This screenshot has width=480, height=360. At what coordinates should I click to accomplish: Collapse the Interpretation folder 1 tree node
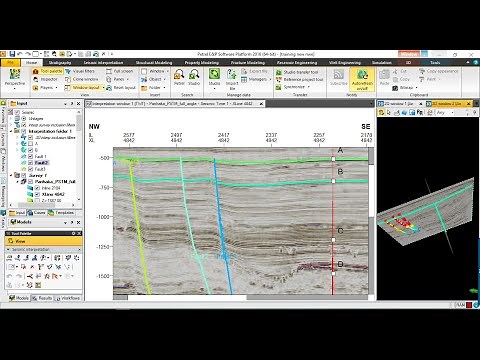coord(11,131)
